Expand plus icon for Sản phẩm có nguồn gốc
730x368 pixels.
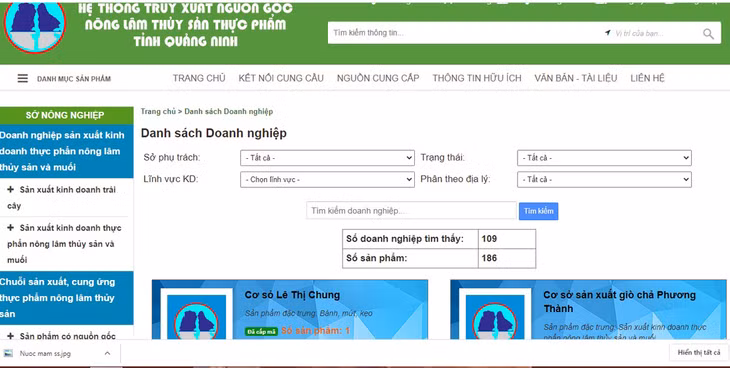[x=11, y=336]
